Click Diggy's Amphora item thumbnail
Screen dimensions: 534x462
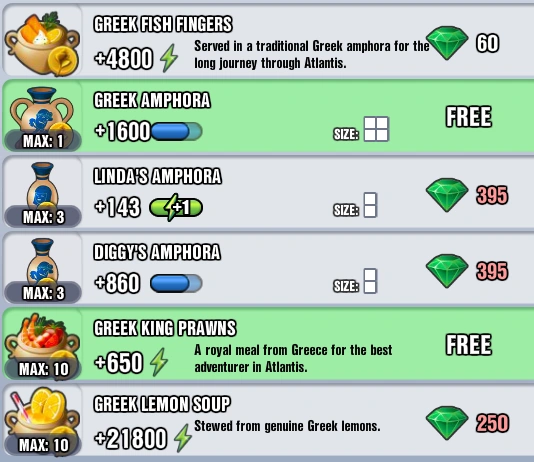pyautogui.click(x=42, y=265)
